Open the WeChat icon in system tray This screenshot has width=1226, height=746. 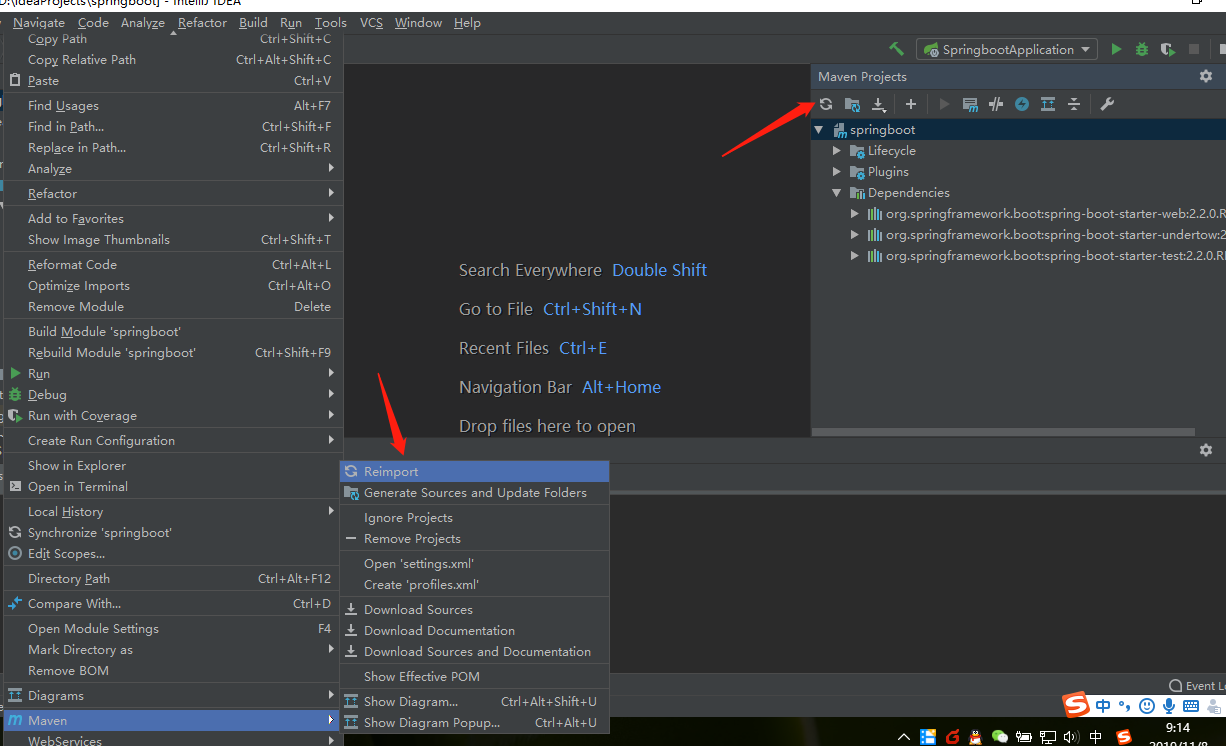click(1000, 737)
